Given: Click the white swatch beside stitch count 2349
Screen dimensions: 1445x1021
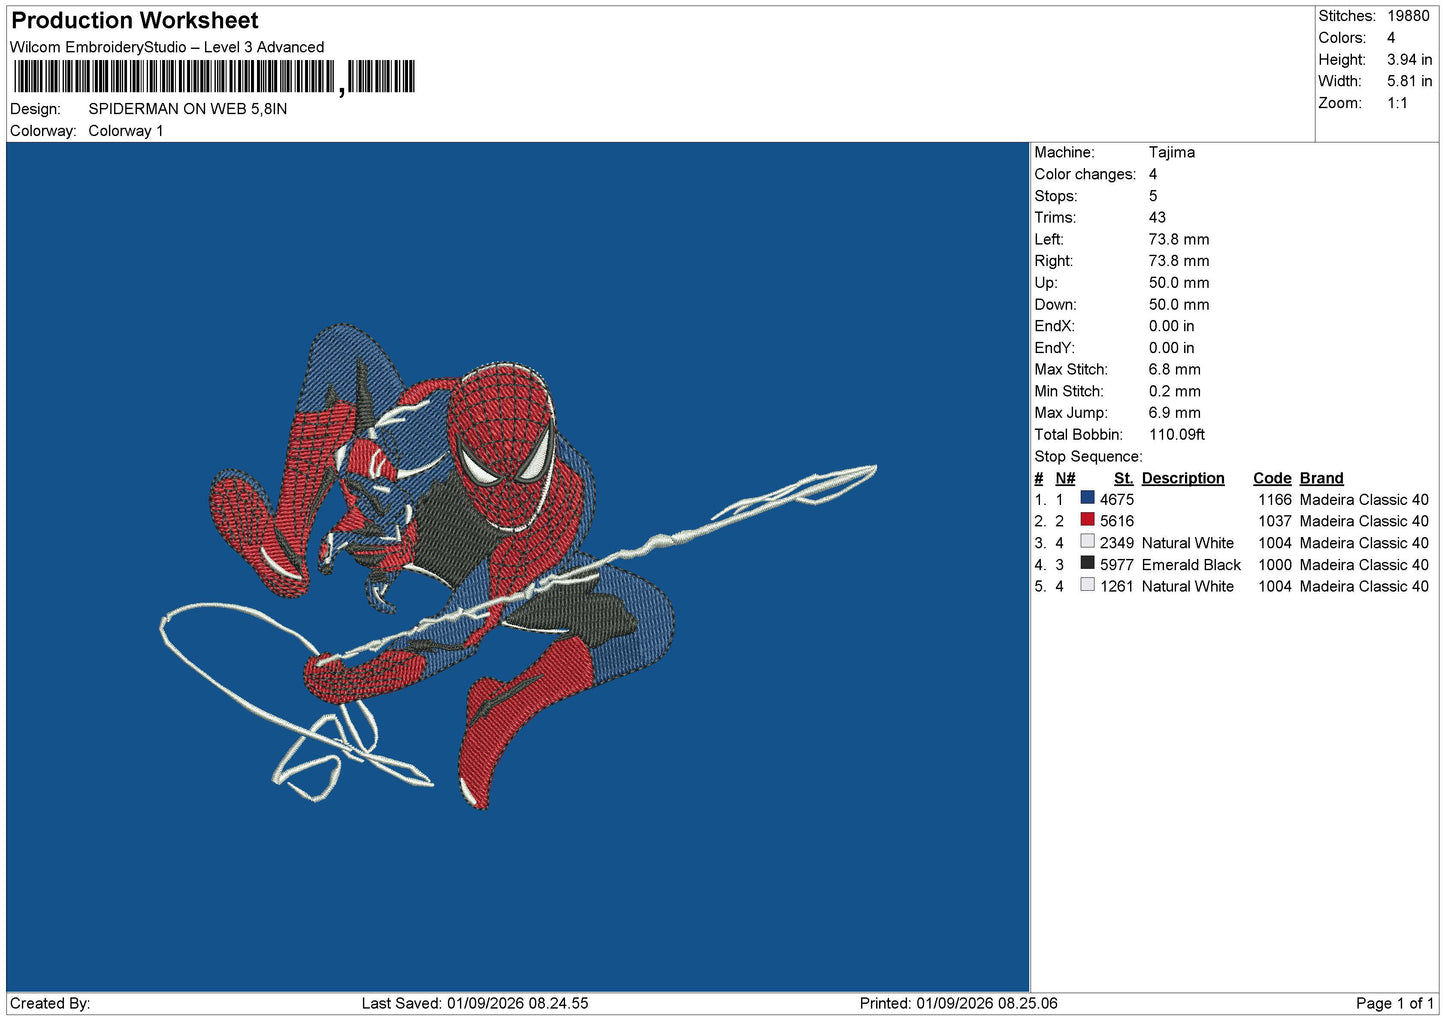Looking at the screenshot, I should pyautogui.click(x=1087, y=541).
